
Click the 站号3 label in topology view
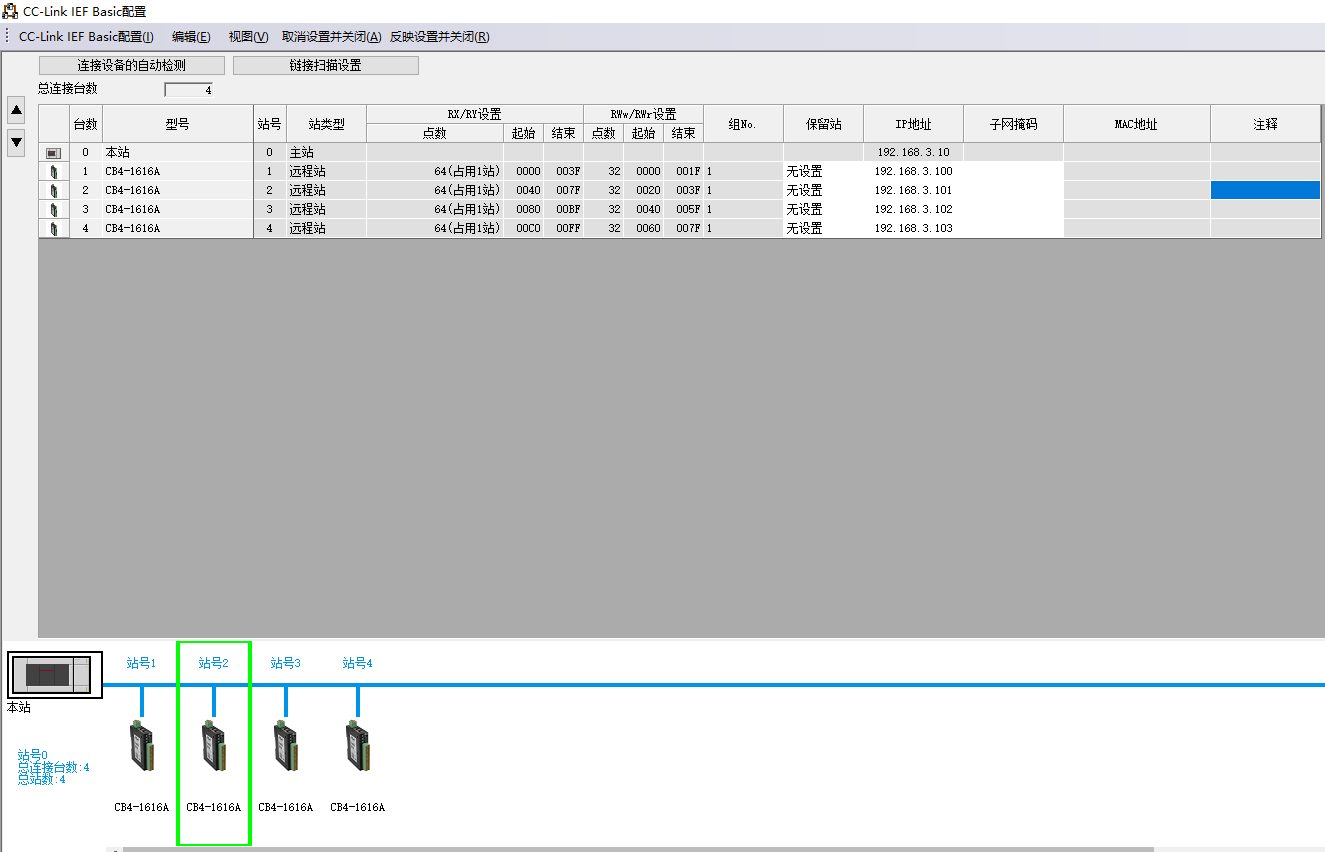285,663
